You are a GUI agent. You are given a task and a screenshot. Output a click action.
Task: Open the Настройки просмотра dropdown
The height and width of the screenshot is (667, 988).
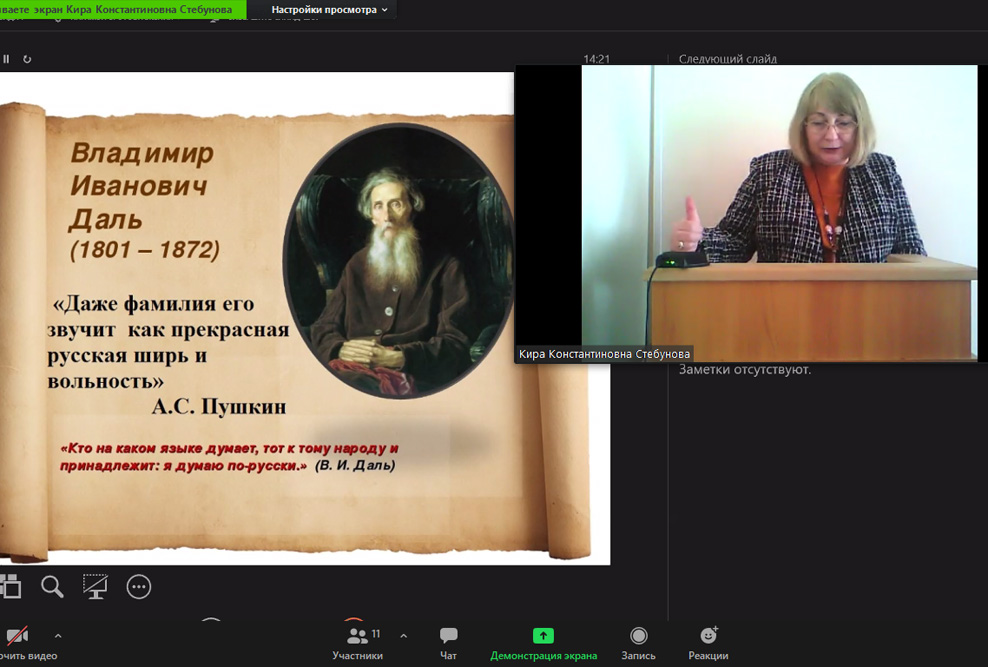tap(329, 10)
